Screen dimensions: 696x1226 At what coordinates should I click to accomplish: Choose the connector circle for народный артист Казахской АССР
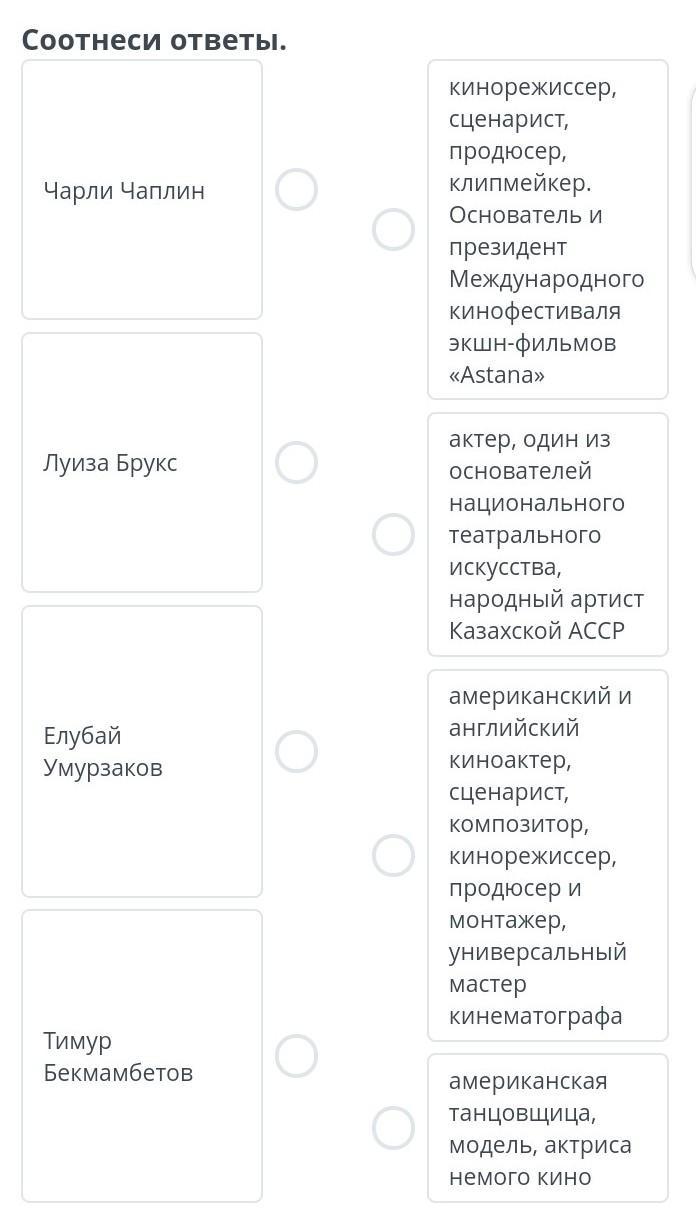coord(393,534)
